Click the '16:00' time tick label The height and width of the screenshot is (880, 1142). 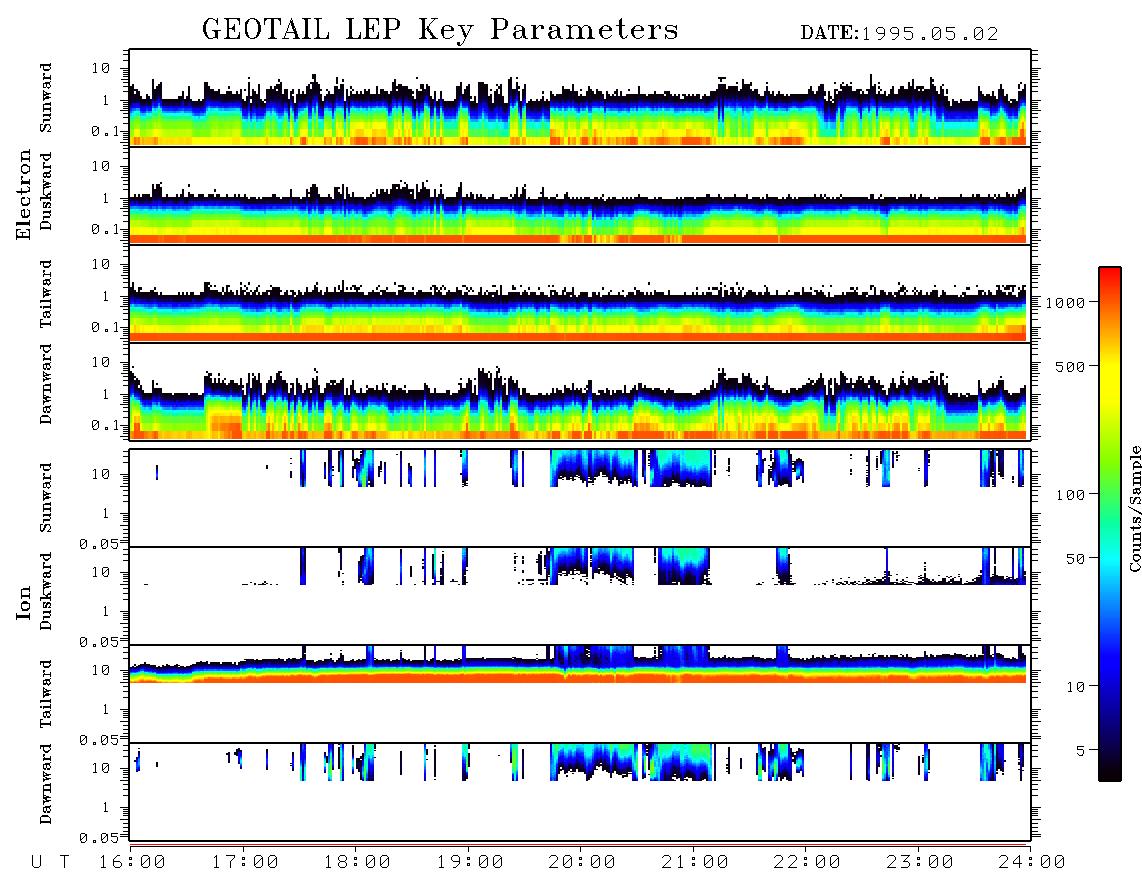(132, 863)
